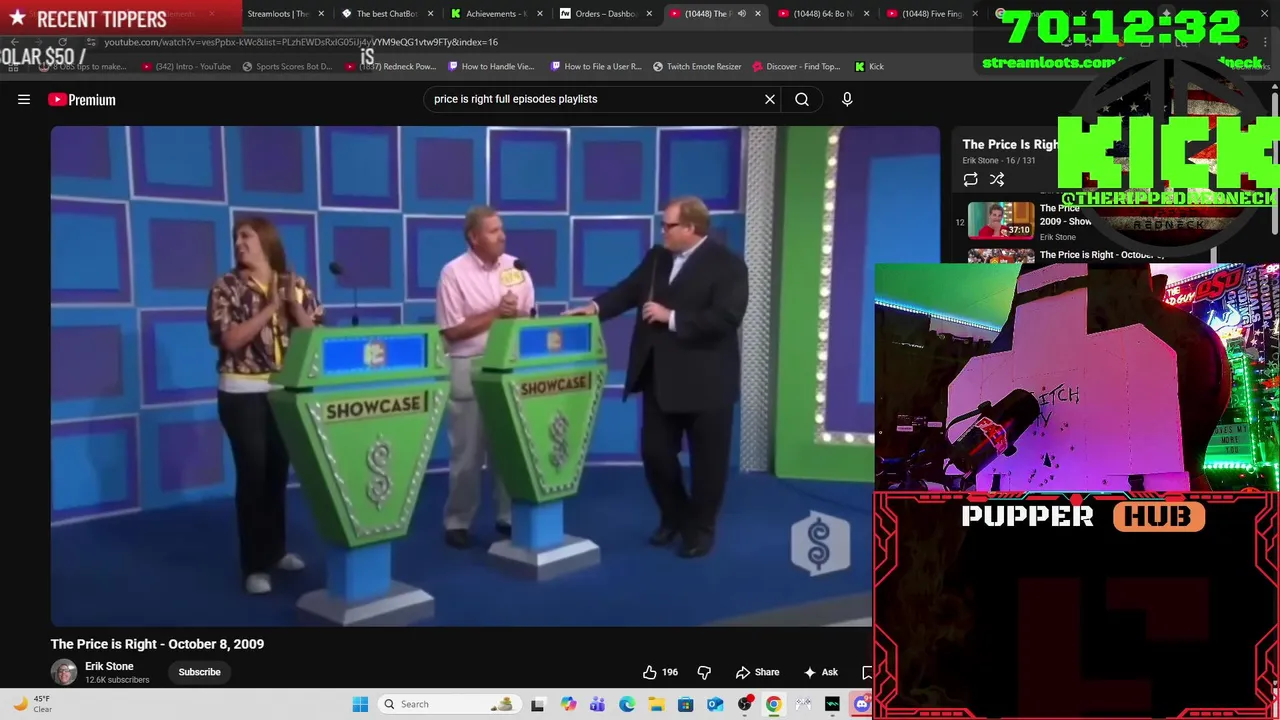
Task: Click the taskbar Search box
Action: [x=450, y=704]
